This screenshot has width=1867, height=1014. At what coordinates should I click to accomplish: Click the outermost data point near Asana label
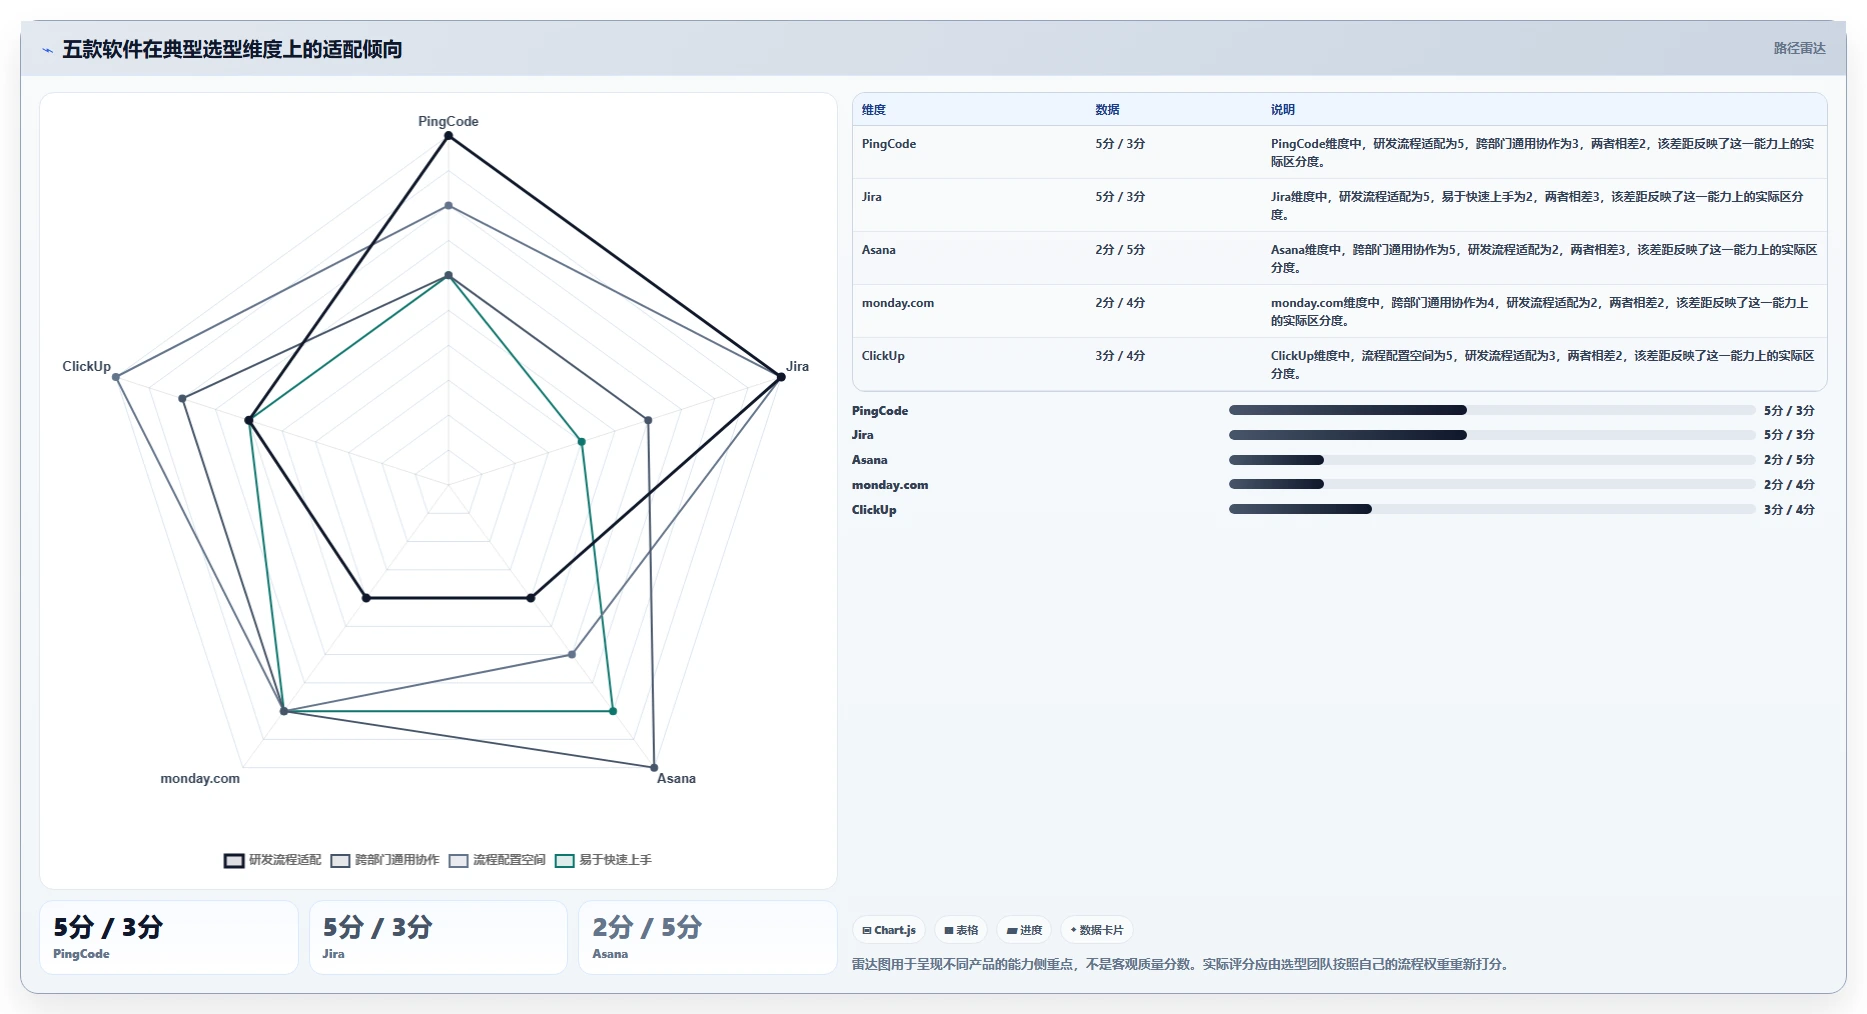click(654, 768)
